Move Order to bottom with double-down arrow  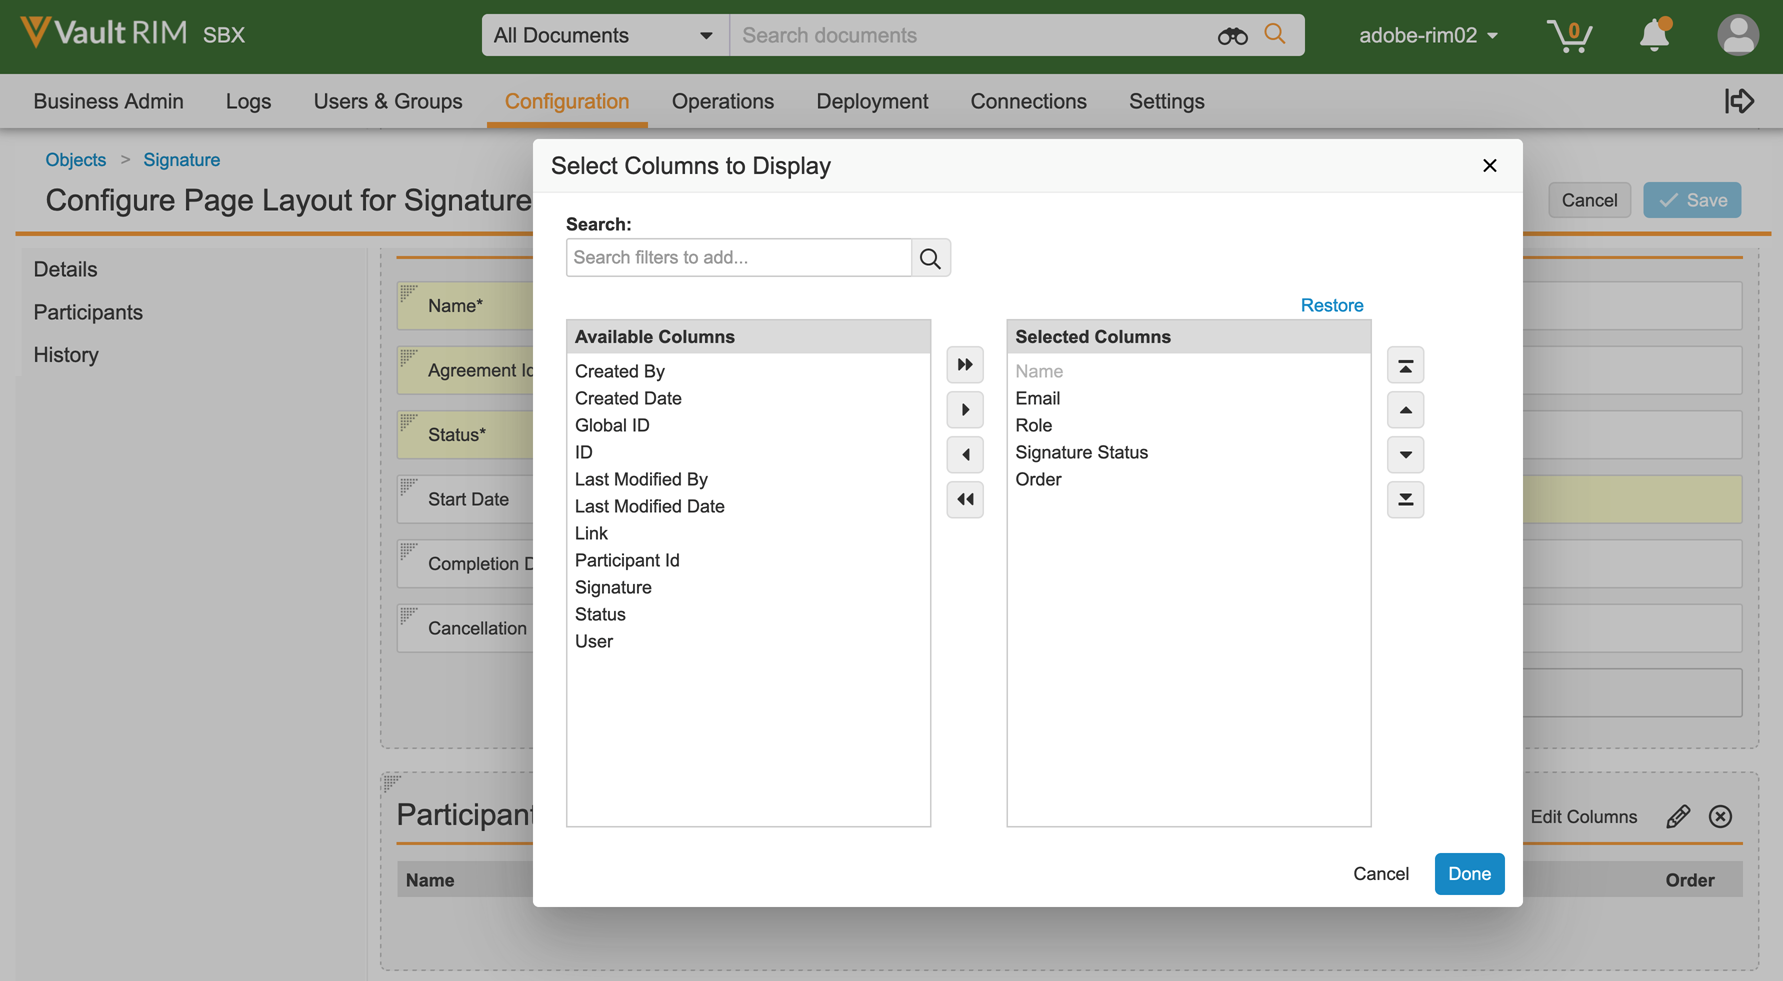(1405, 499)
